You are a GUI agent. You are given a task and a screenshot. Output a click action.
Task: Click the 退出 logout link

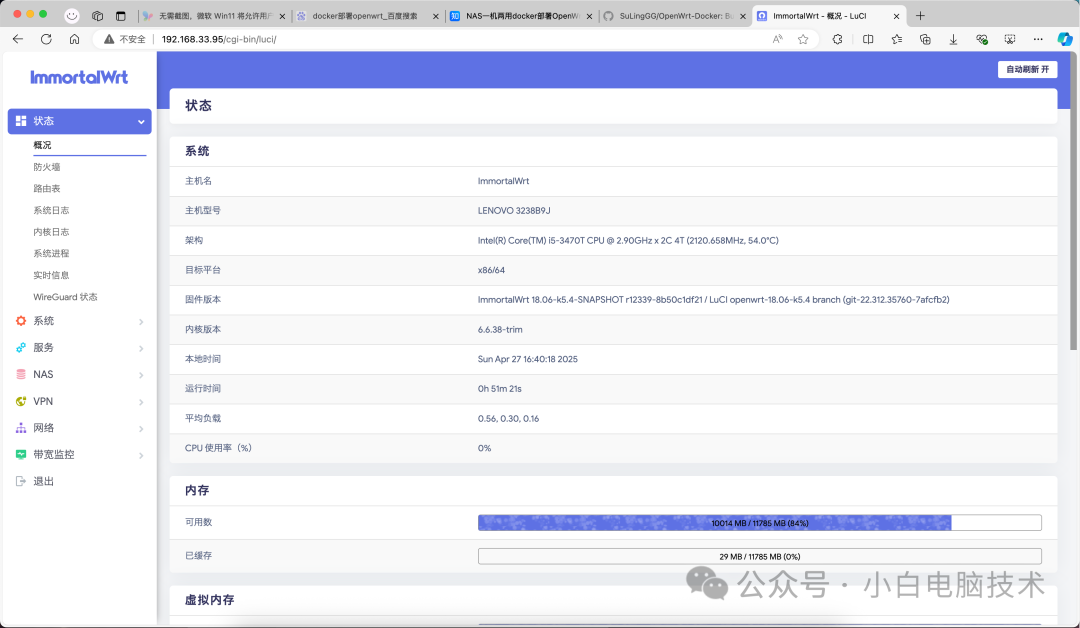pyautogui.click(x=43, y=481)
